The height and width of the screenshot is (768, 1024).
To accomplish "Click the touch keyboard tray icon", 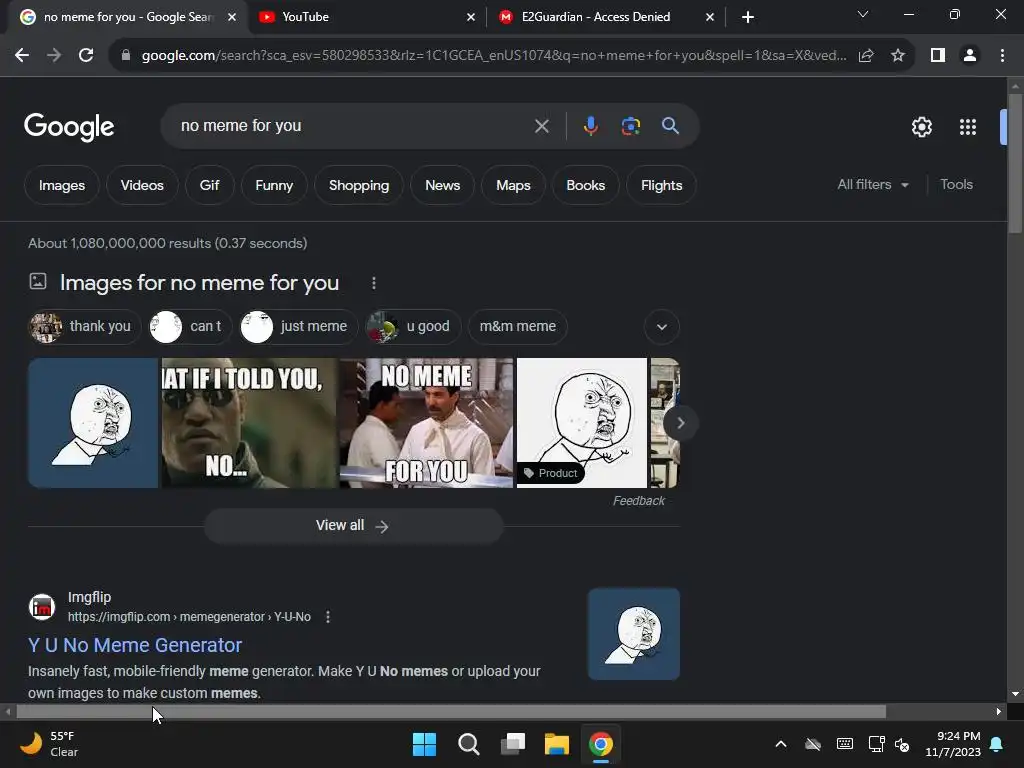I will coord(844,744).
